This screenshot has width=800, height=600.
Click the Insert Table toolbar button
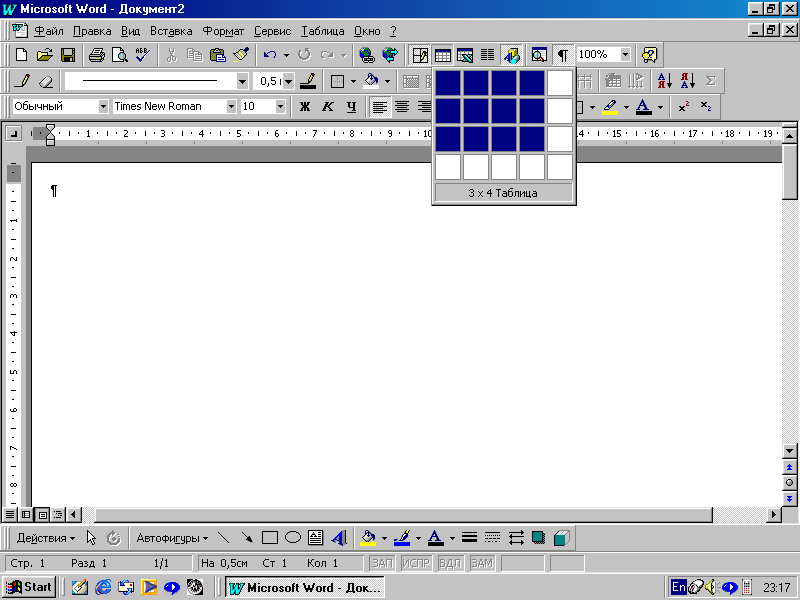pyautogui.click(x=442, y=55)
